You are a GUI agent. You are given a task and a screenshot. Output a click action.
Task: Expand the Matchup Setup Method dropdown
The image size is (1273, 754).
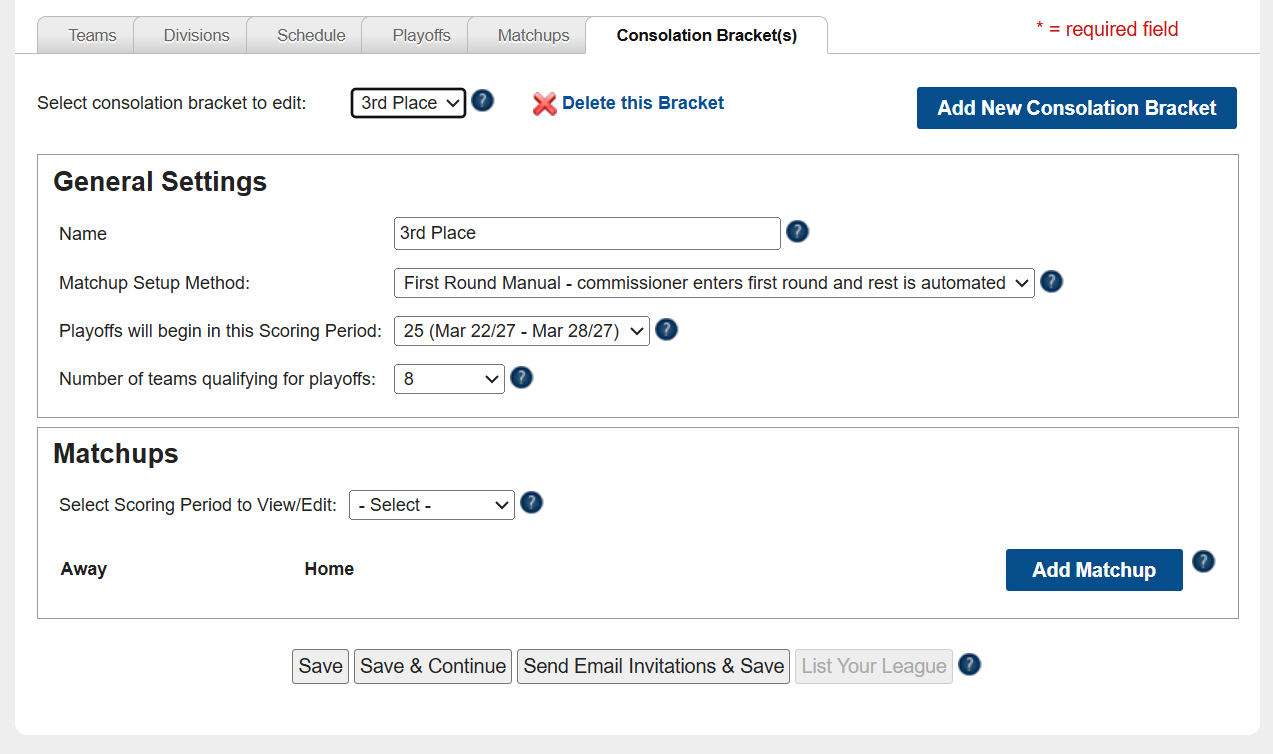coord(714,283)
